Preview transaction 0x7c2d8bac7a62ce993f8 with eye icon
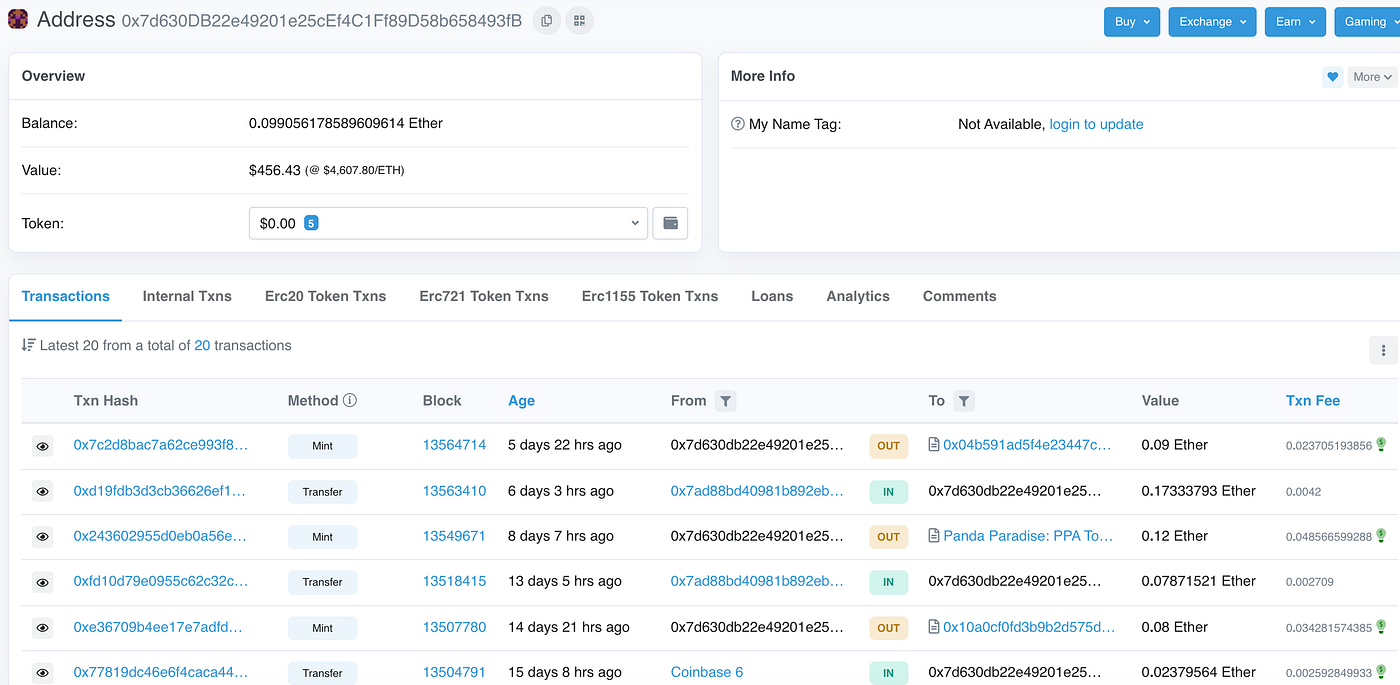1400x685 pixels. tap(42, 446)
